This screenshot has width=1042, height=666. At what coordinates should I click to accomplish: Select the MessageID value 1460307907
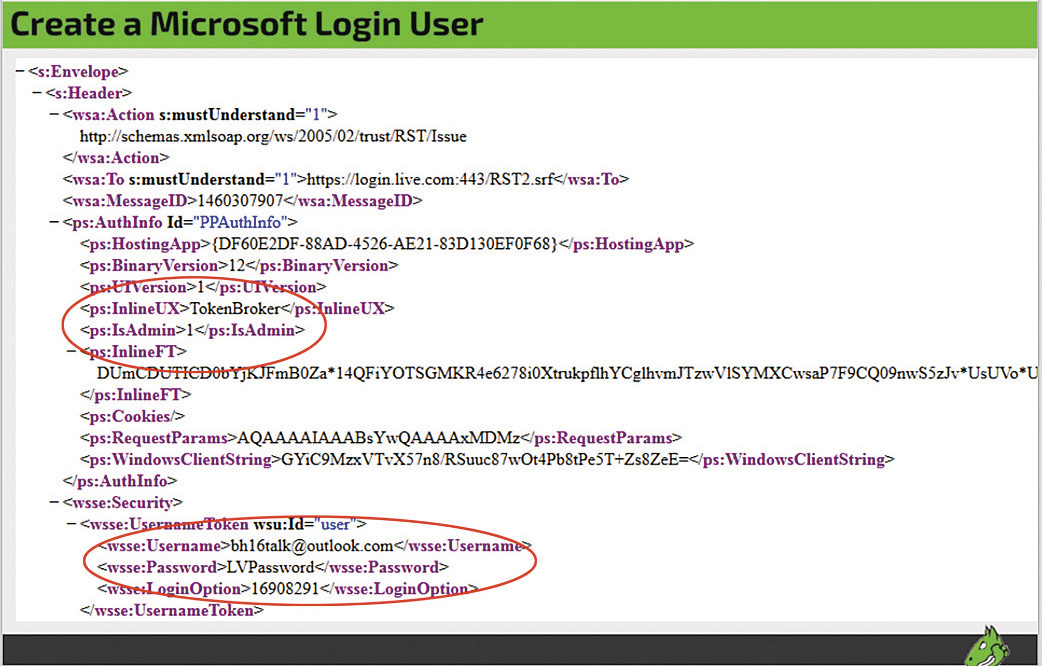[240, 201]
